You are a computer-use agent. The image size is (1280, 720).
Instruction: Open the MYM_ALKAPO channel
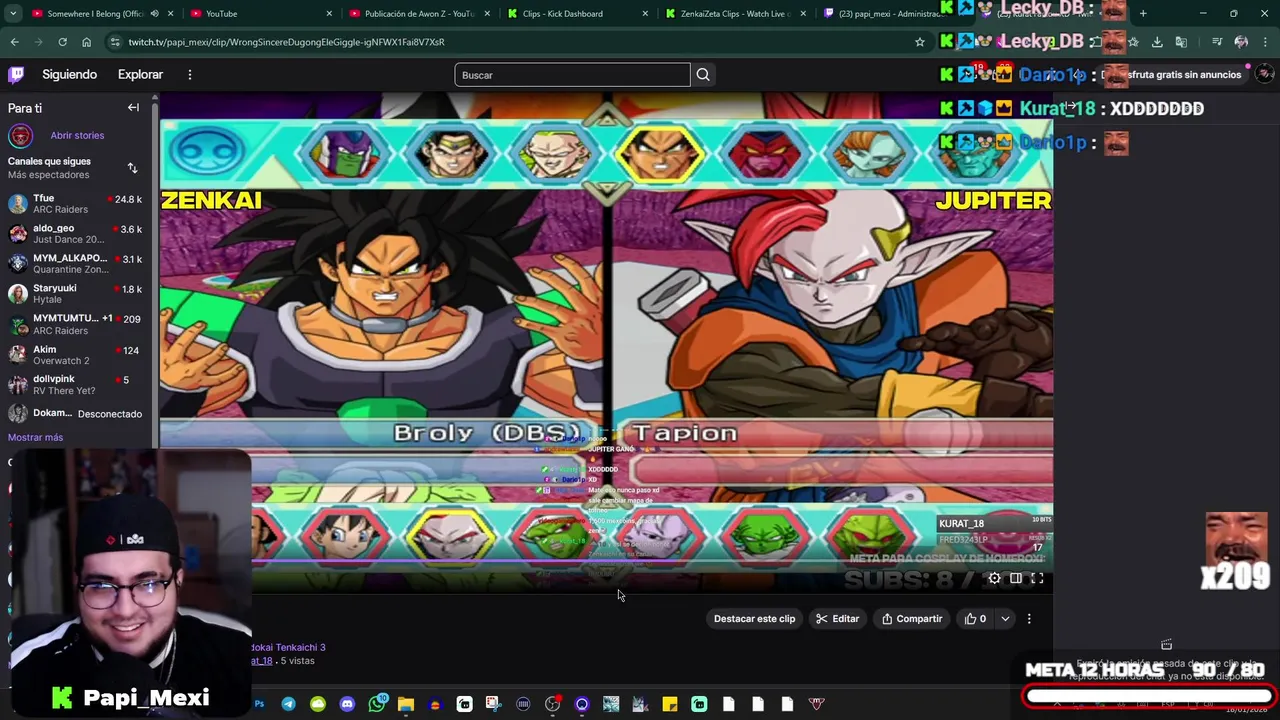(75, 264)
